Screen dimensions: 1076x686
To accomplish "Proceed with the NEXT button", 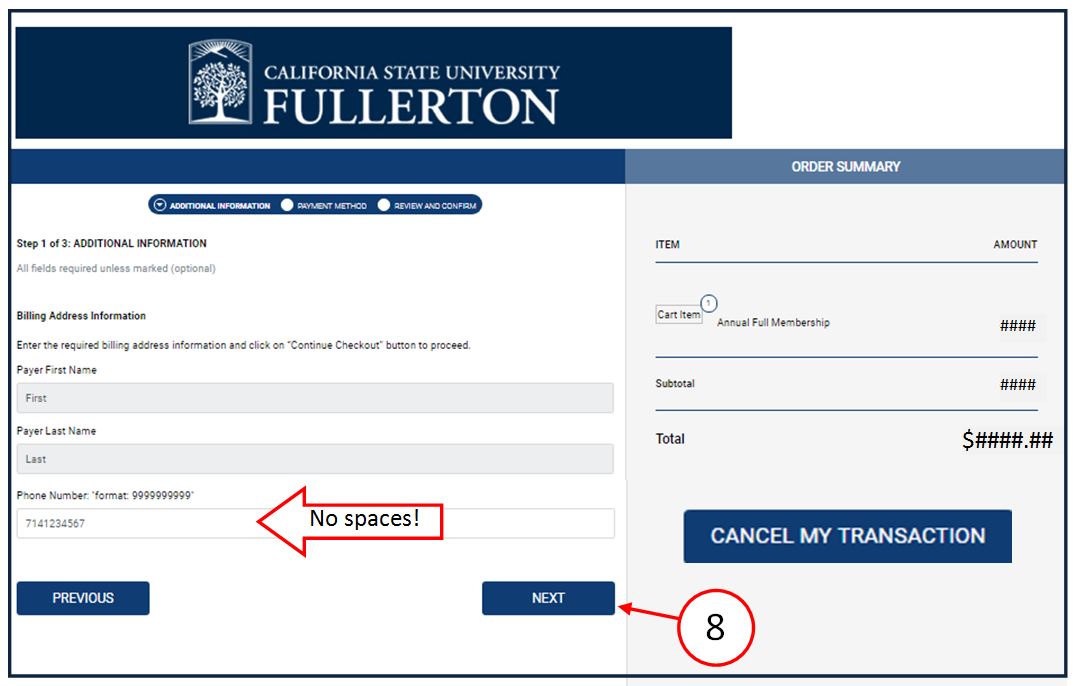I will [548, 598].
